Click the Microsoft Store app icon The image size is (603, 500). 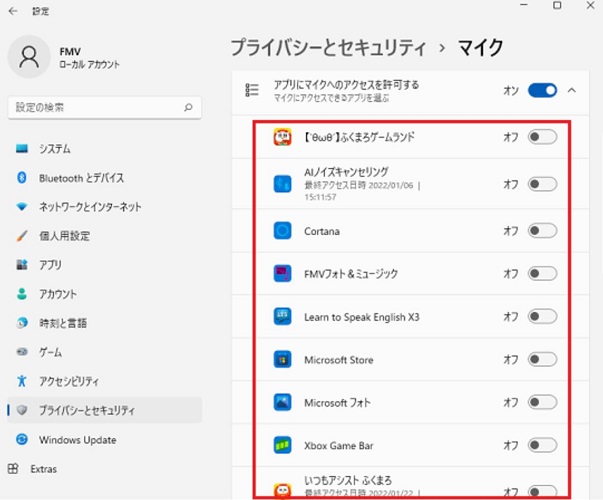coord(282,360)
